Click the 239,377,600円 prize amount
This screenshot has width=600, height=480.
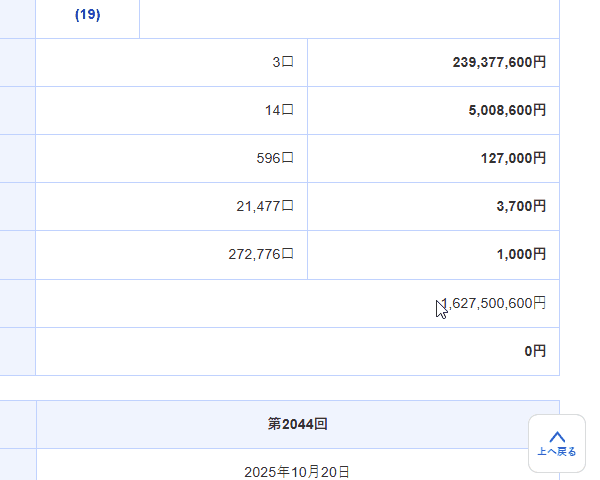[x=499, y=62]
